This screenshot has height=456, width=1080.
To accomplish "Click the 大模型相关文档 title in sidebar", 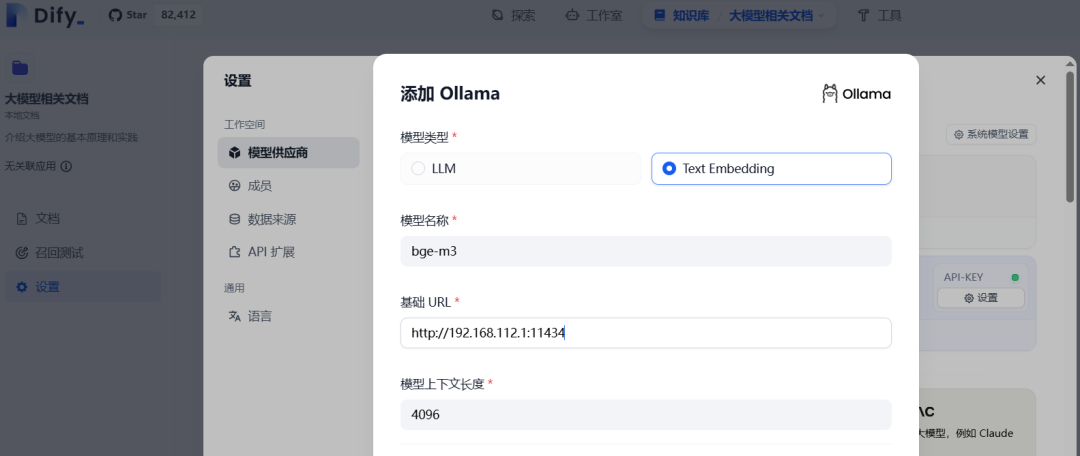I will pyautogui.click(x=47, y=99).
